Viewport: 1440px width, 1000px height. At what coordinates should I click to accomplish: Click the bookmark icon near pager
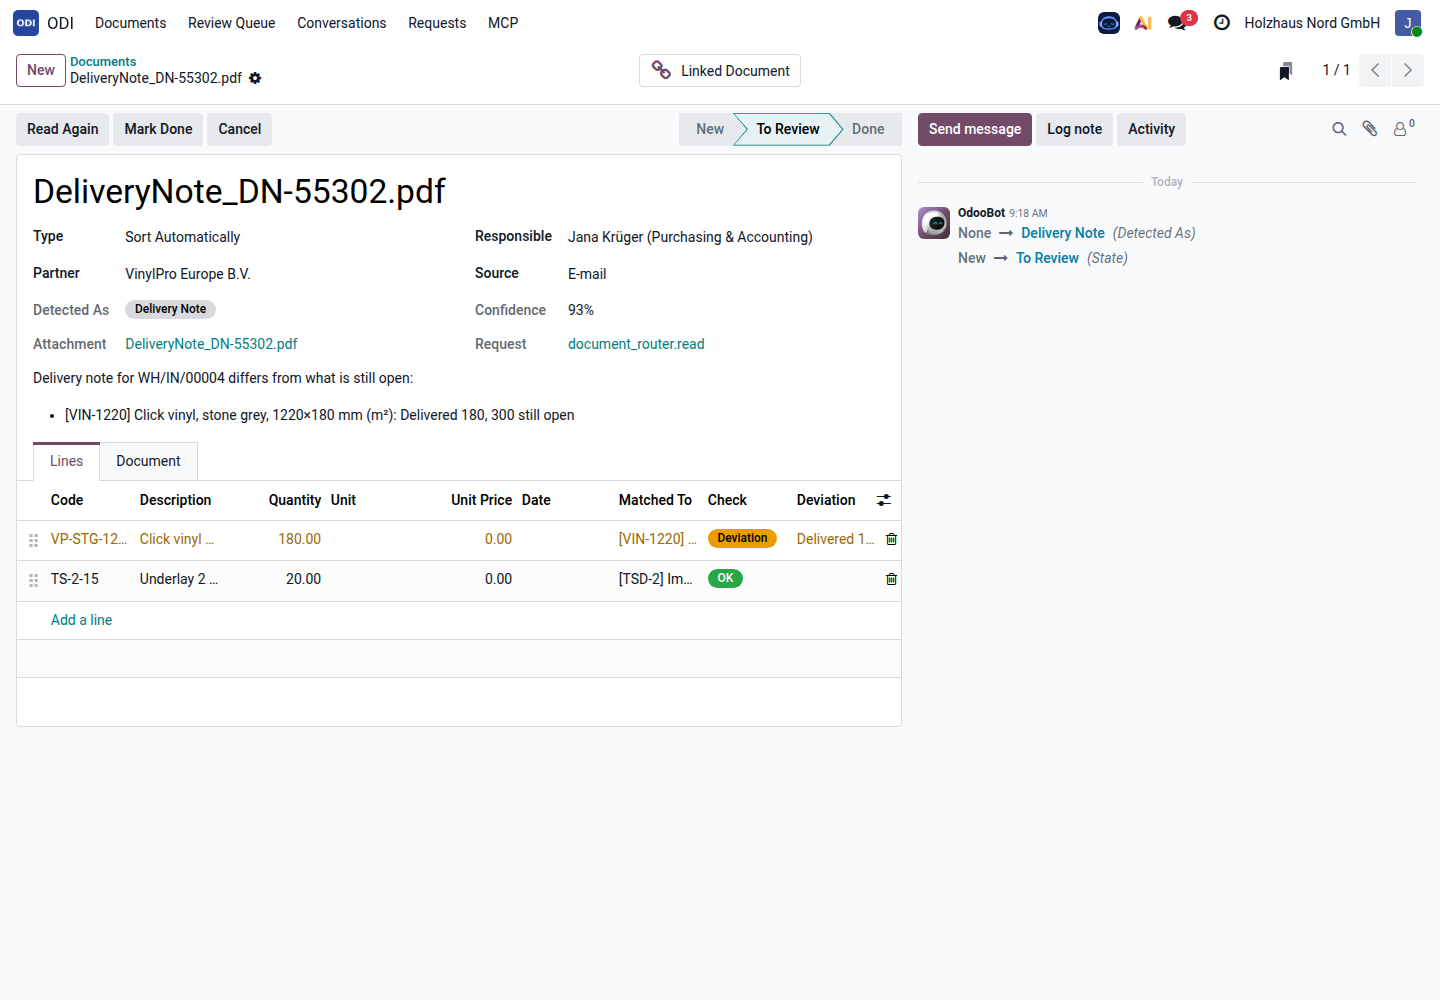1286,70
